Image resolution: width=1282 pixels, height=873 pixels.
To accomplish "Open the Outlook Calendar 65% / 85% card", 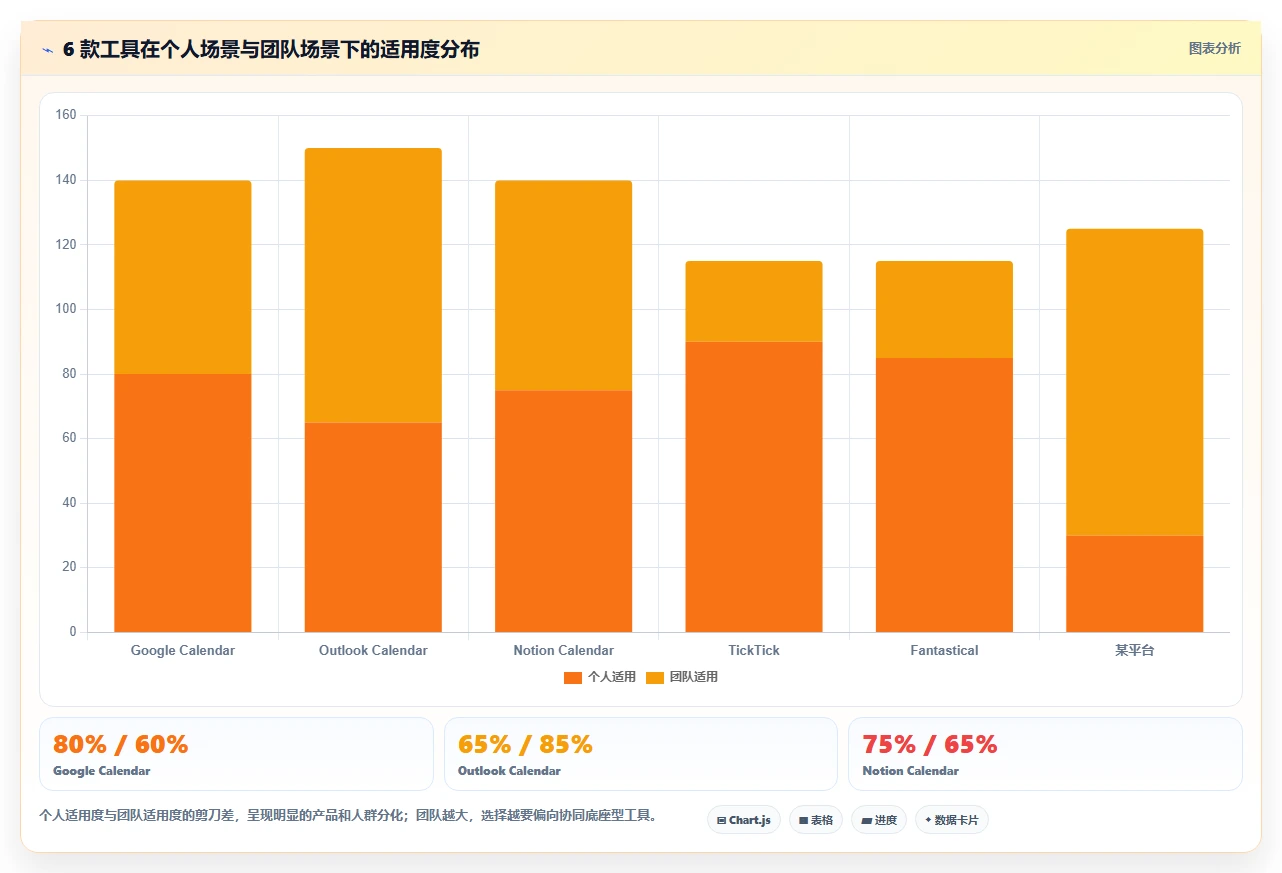I will click(x=641, y=754).
